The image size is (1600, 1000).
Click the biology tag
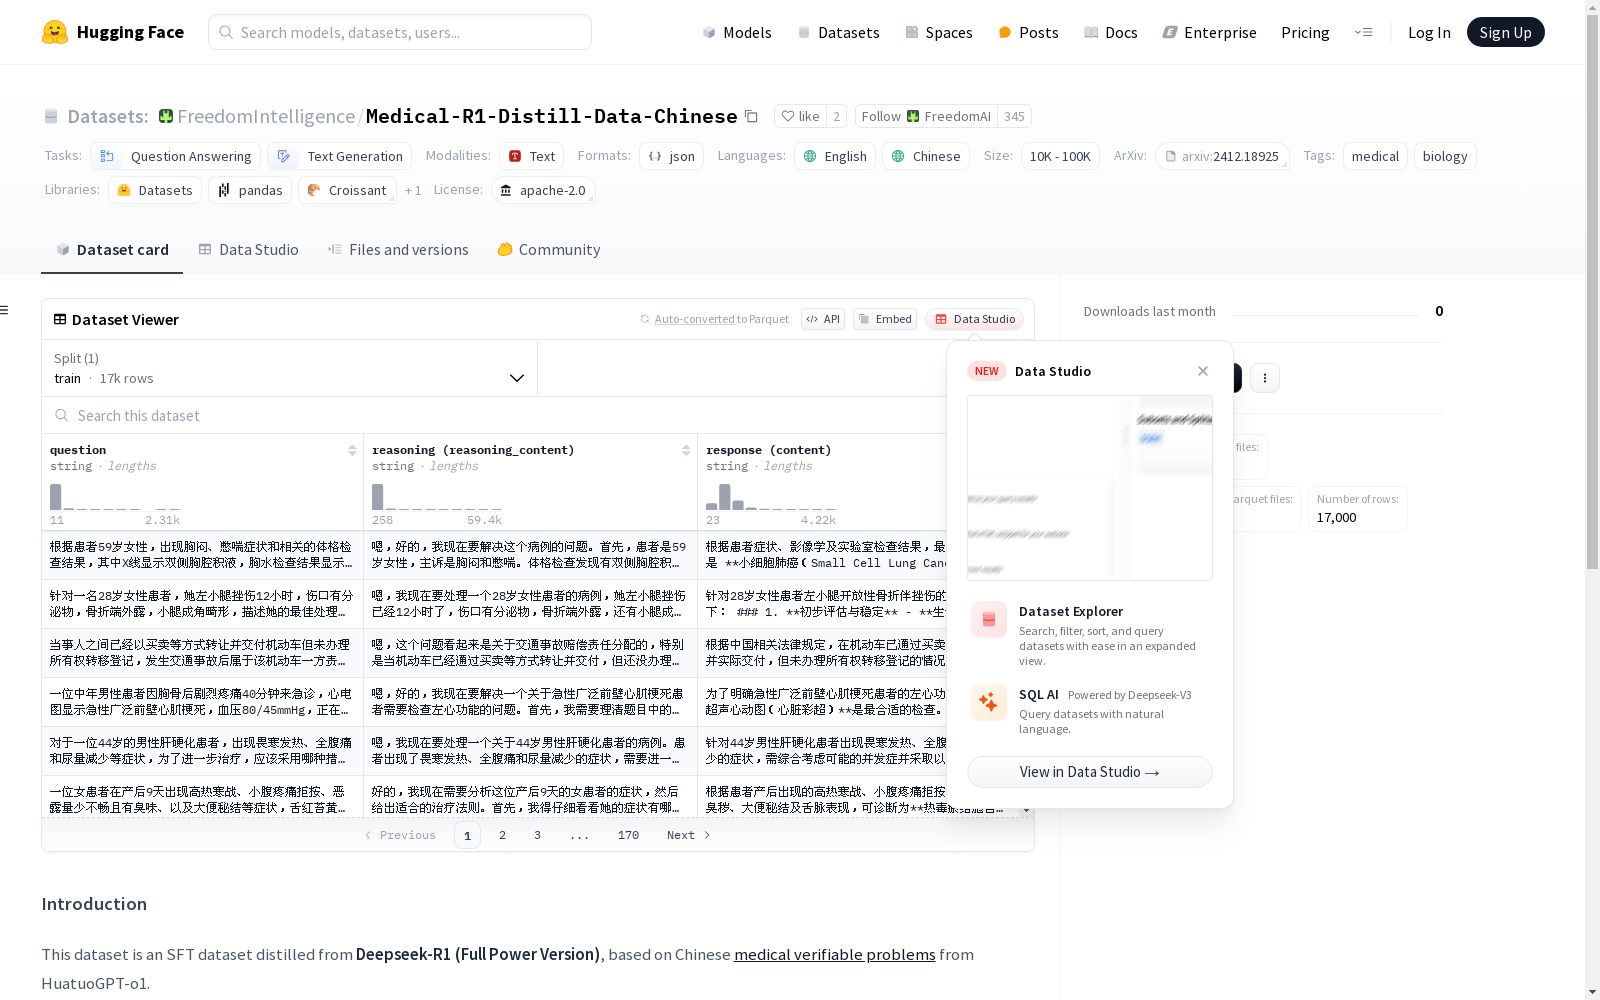click(x=1445, y=156)
